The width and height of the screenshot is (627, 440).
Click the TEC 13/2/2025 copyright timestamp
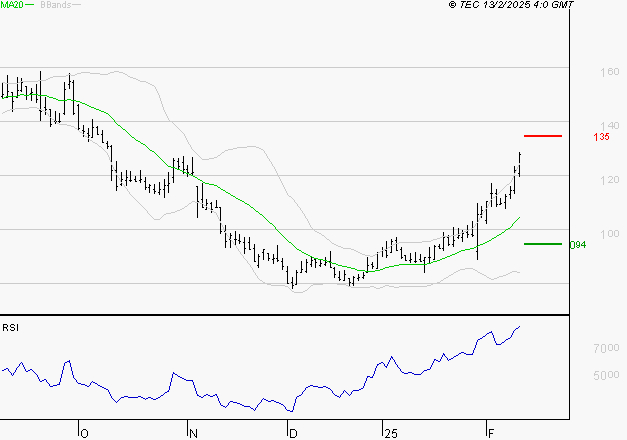coord(511,5)
